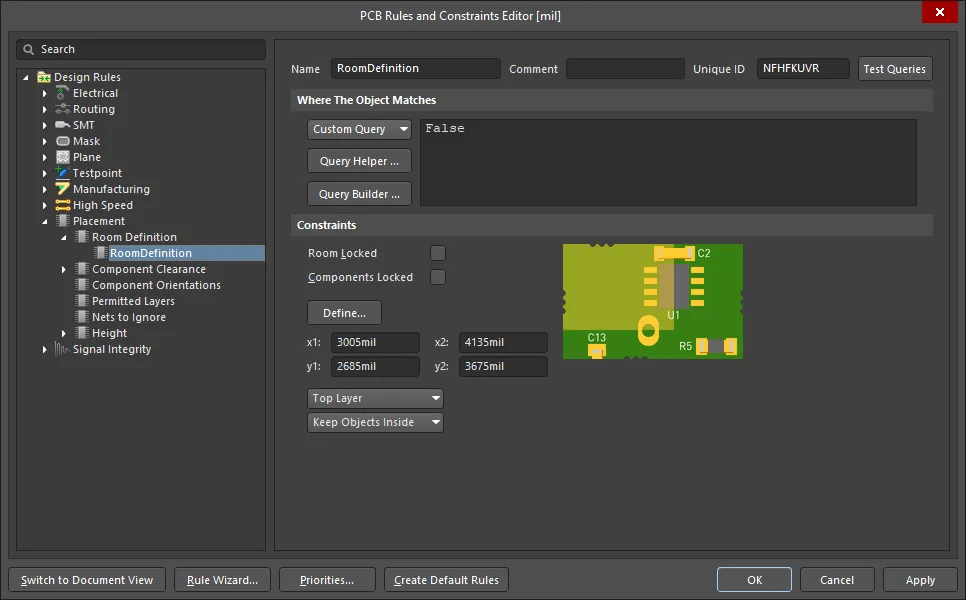
Task: Click the Plane rules category icon
Action: point(62,157)
